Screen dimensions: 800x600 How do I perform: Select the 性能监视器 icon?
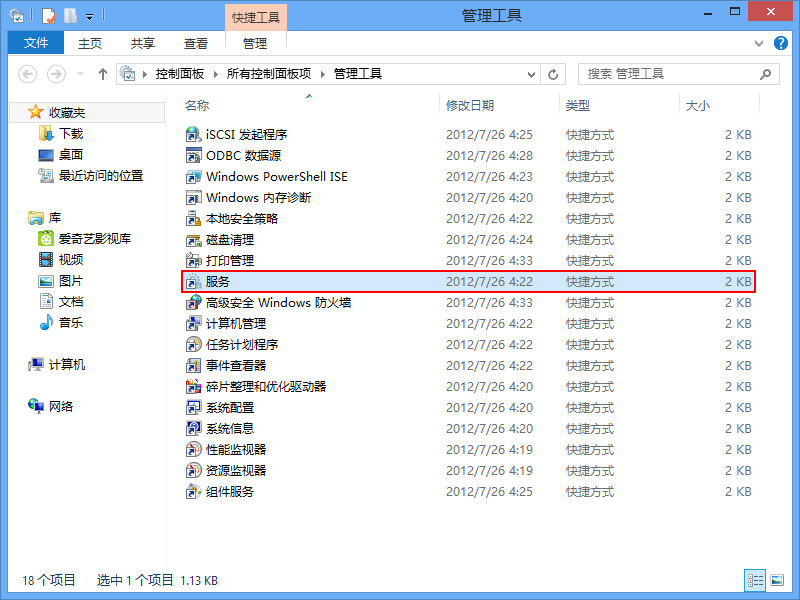pyautogui.click(x=193, y=449)
